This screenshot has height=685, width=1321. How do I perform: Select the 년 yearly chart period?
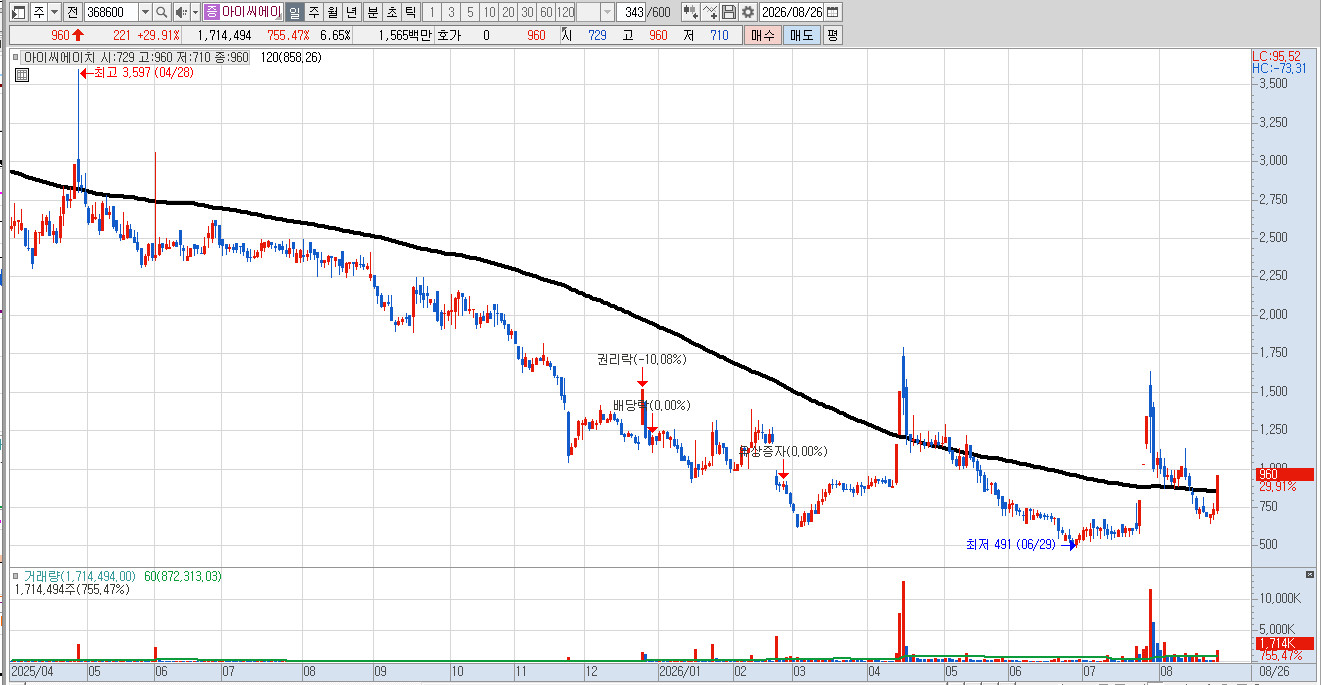click(x=351, y=12)
